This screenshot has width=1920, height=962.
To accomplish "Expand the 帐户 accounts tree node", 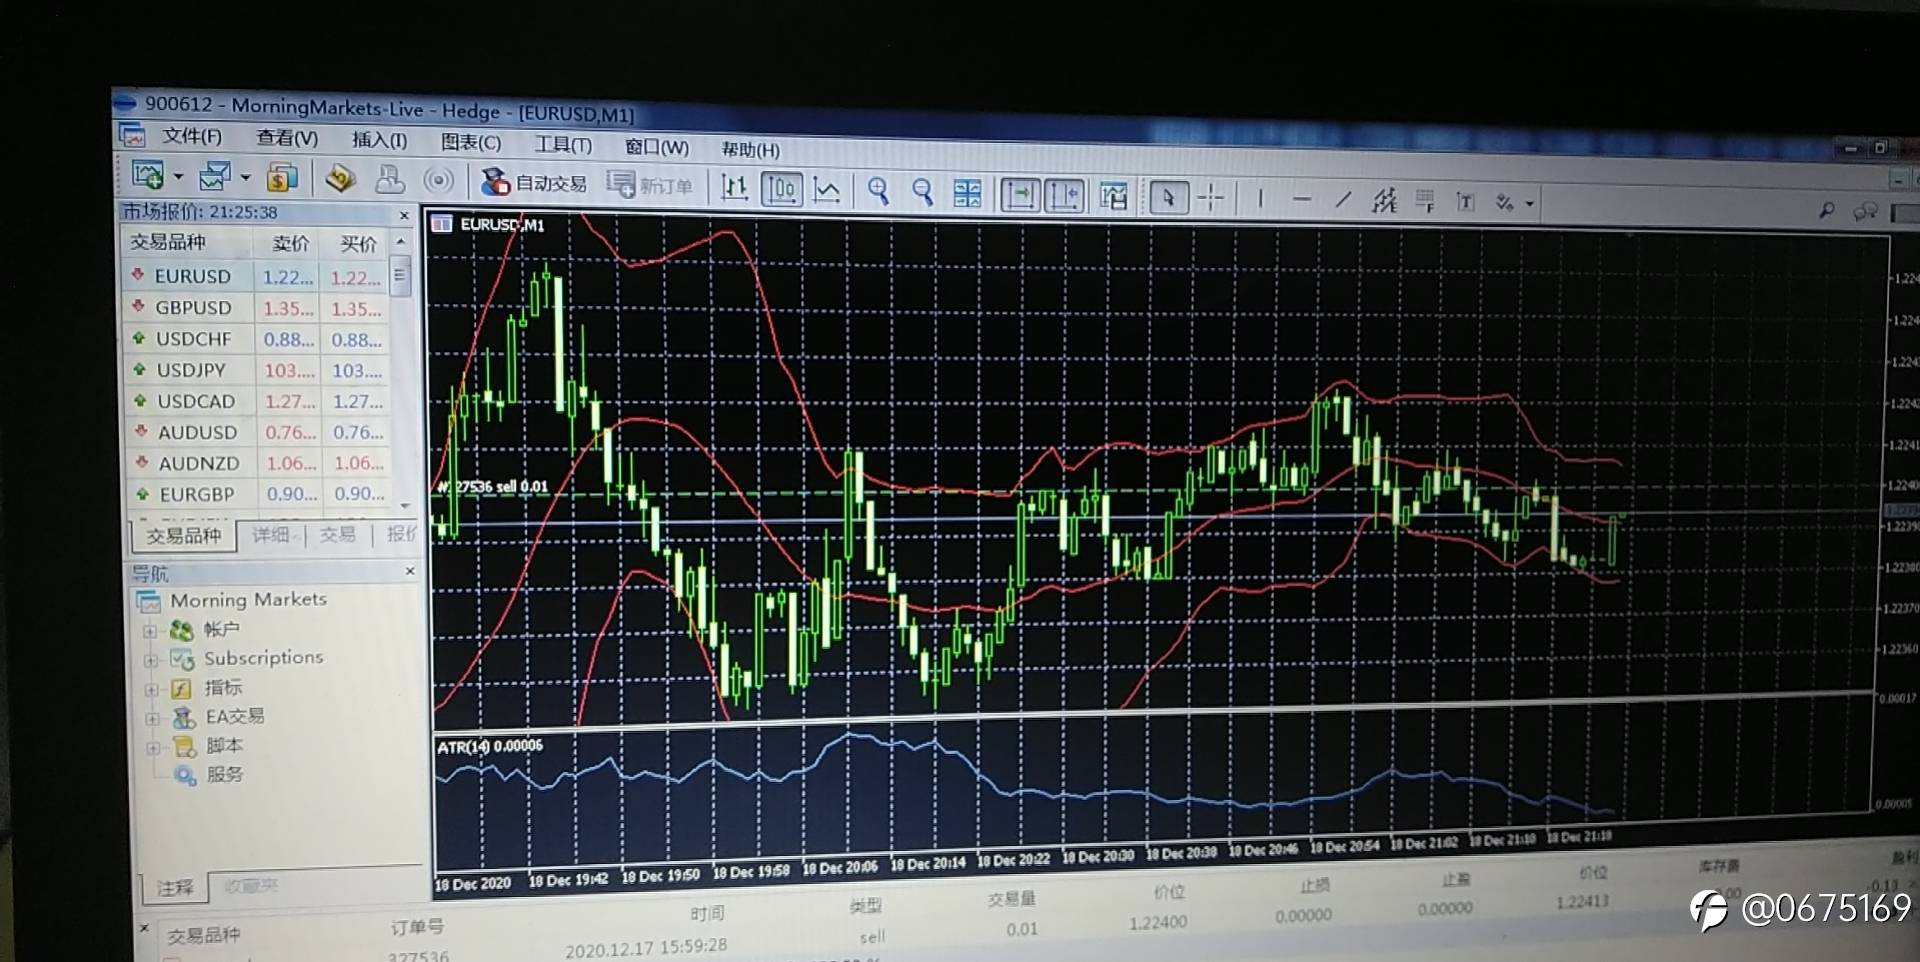I will coord(150,630).
